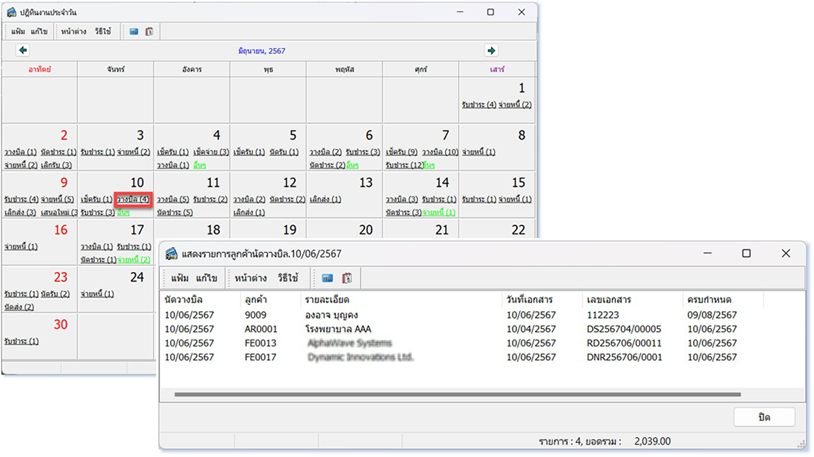Open แฟ้ม menu in calendar window
This screenshot has height=457, width=814.
pos(17,31)
